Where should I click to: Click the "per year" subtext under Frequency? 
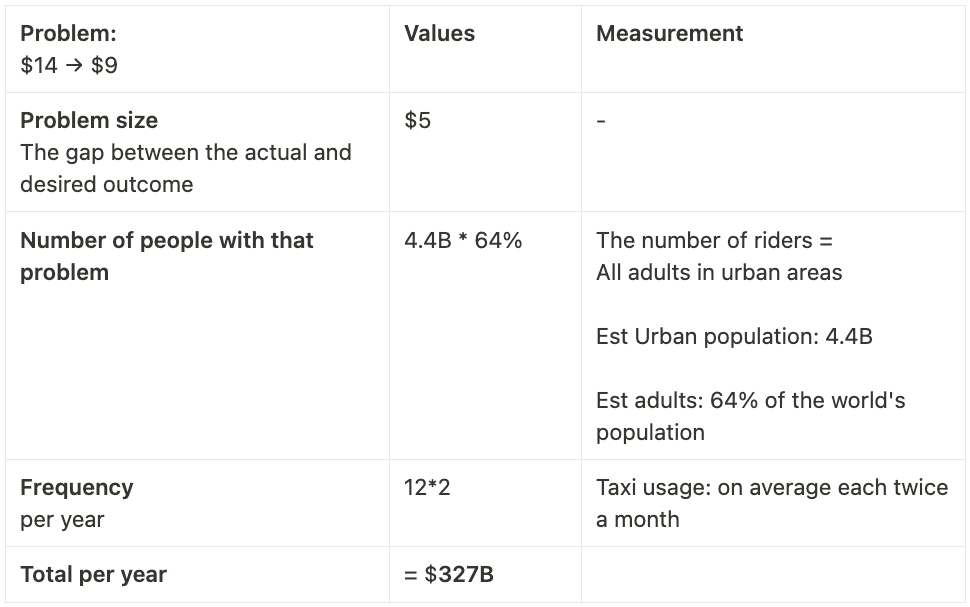[x=62, y=519]
